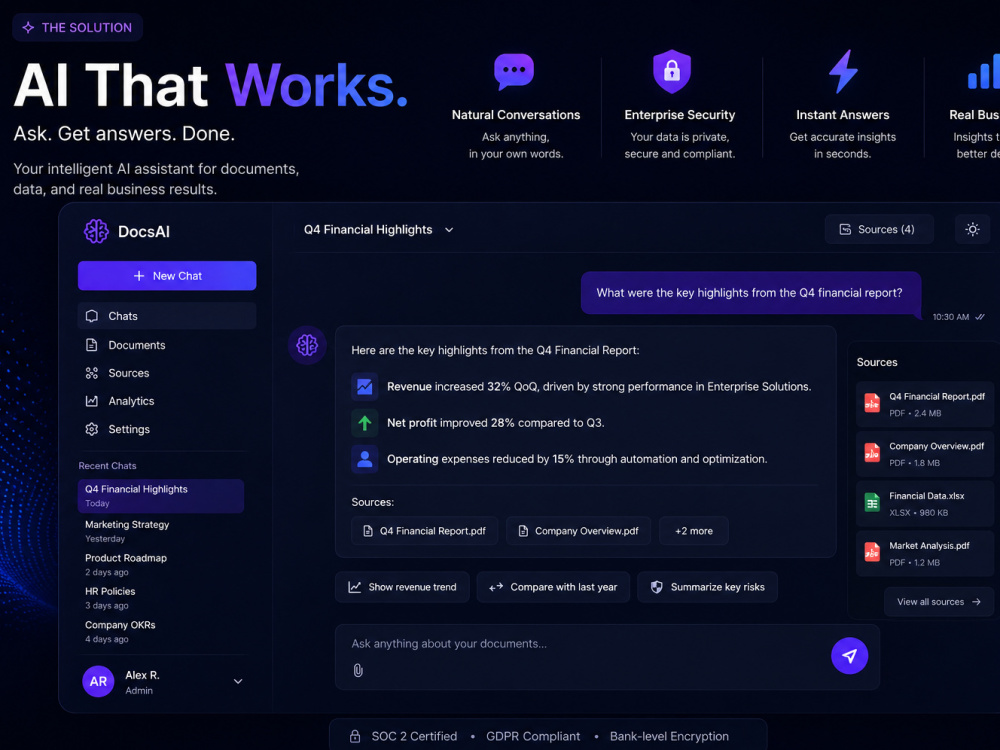Click the Analytics chart icon in sidebar
Image resolution: width=1000 pixels, height=750 pixels.
pyautogui.click(x=92, y=401)
